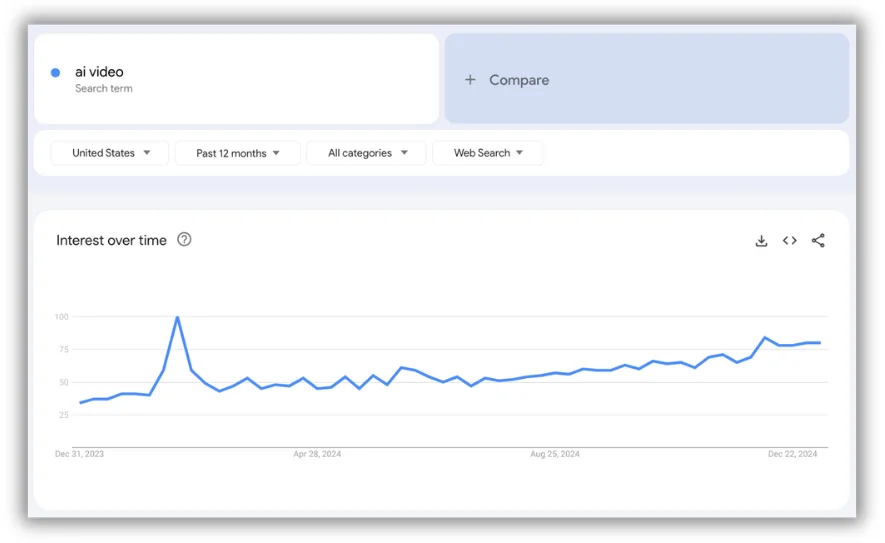
Task: Click the blue dot beside ai video
Action: 55,73
